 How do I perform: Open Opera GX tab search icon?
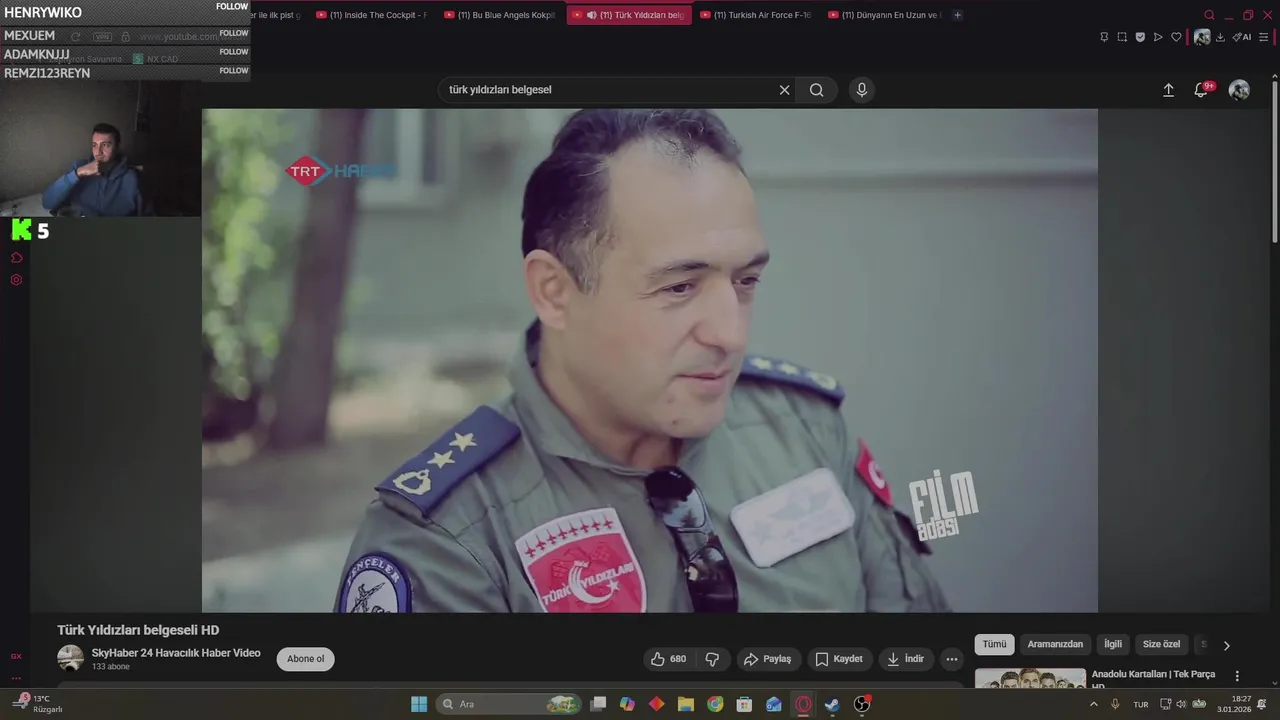[x=1209, y=15]
